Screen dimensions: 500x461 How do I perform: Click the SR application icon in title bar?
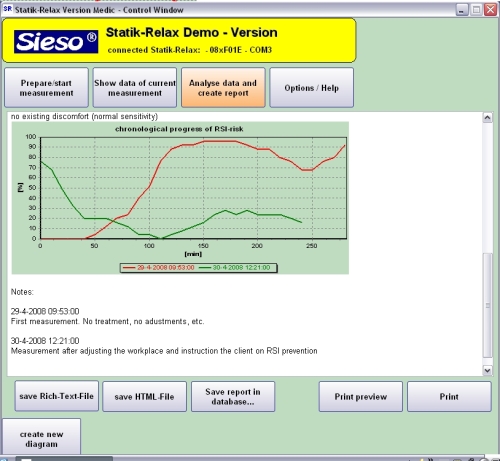click(8, 9)
